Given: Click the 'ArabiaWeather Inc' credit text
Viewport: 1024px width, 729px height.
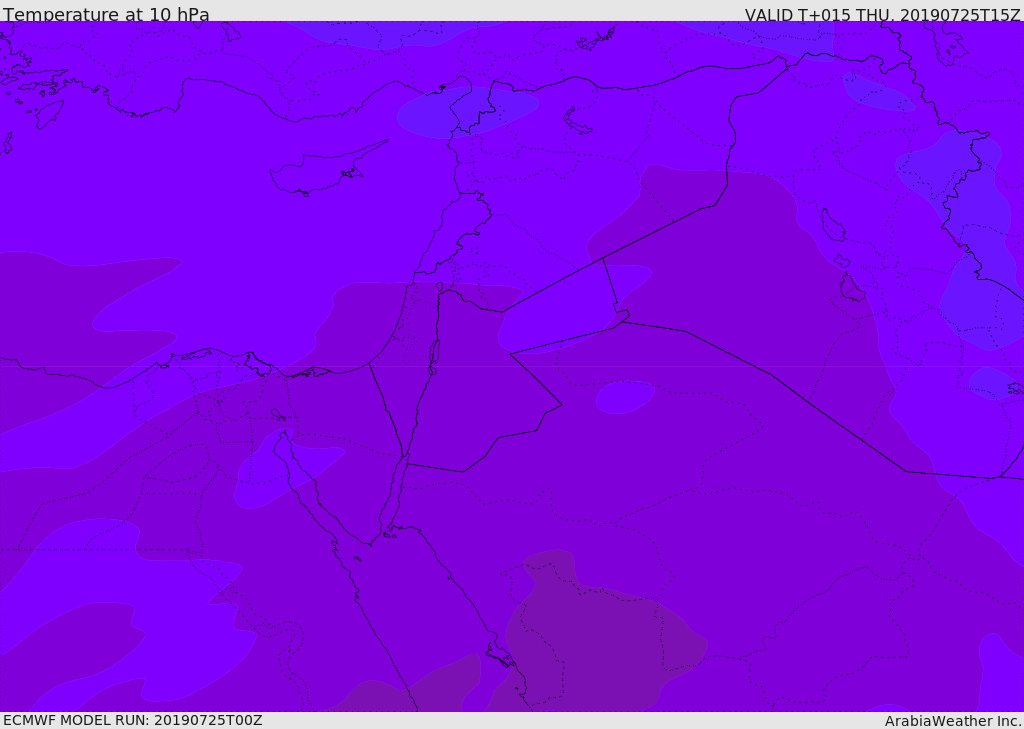Looking at the screenshot, I should pos(953,721).
